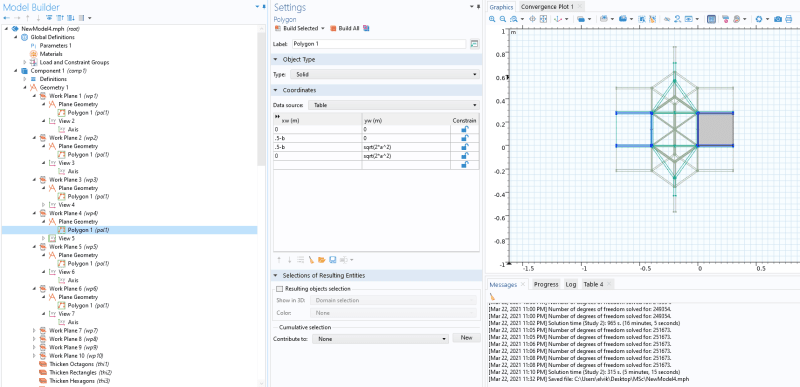The image size is (800, 387).
Task: Click the Previous Node back arrow in Model Builder
Action: click(x=6, y=18)
